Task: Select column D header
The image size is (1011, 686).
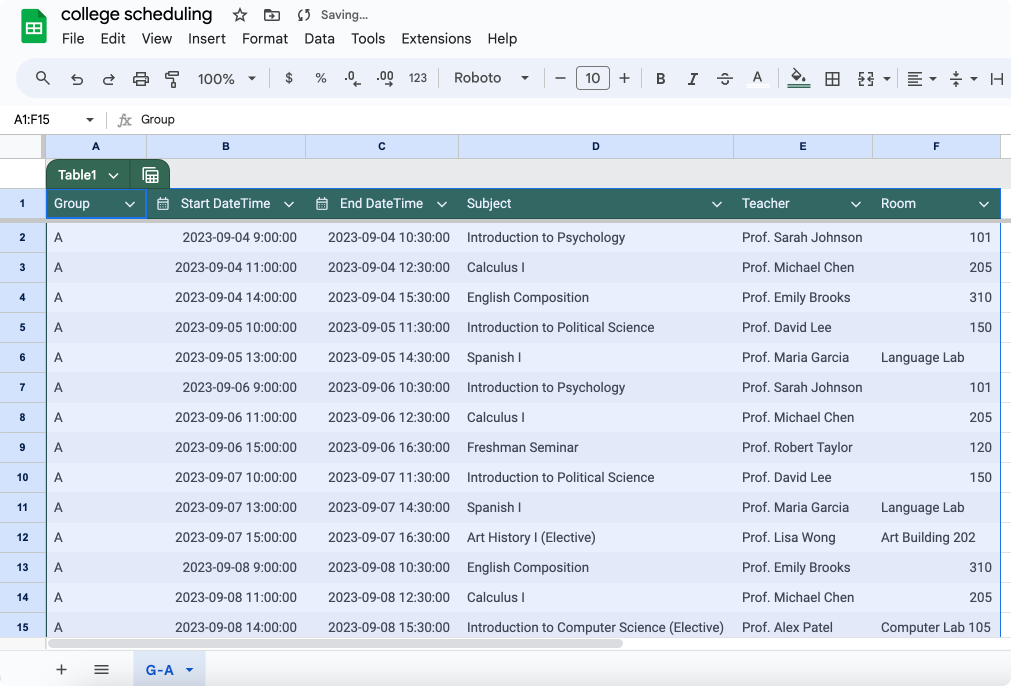Action: 596,146
